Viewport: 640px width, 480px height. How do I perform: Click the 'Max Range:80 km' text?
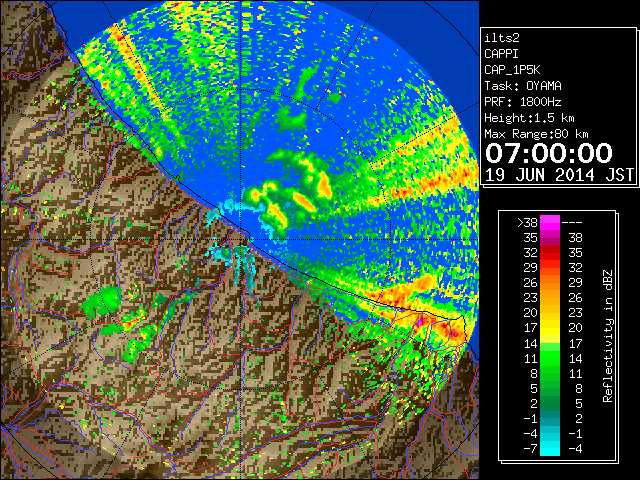point(536,133)
